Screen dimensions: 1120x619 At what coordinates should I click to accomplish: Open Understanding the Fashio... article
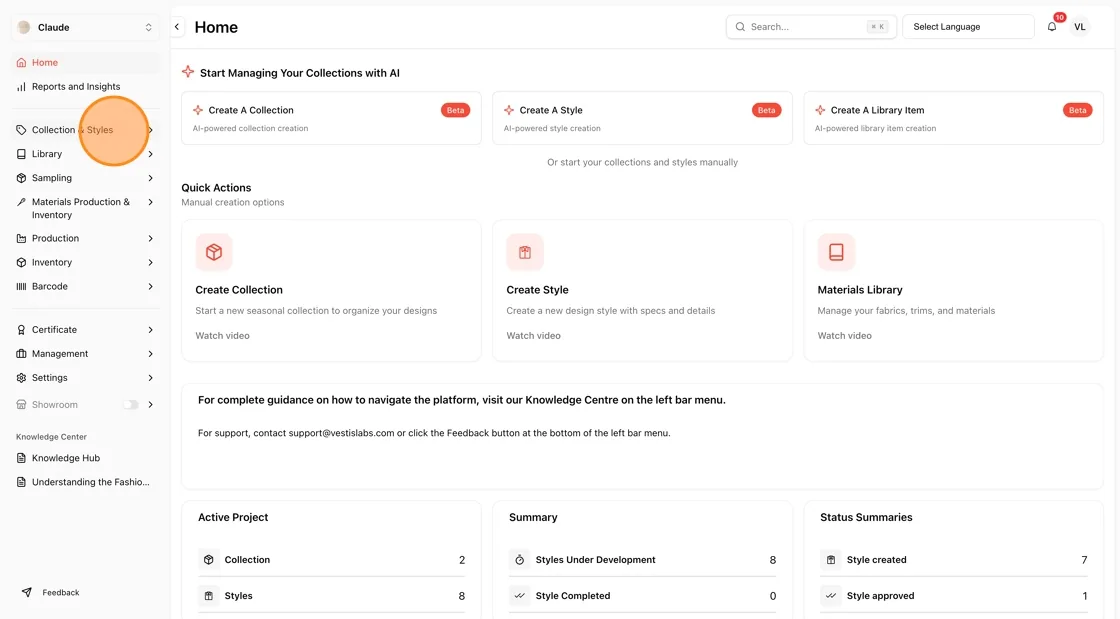coord(85,482)
